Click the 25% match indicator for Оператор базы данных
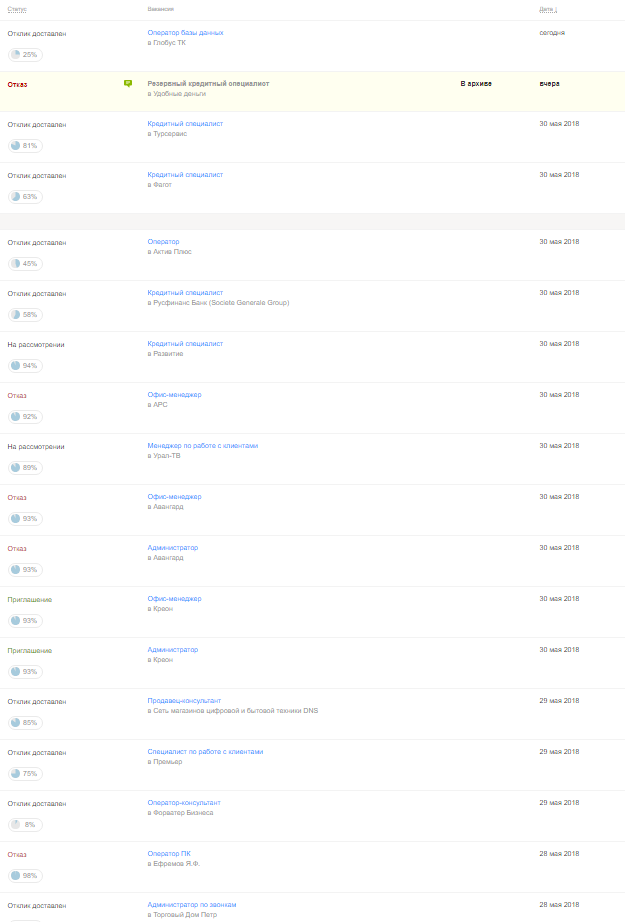This screenshot has height=922, width=640. (22, 54)
